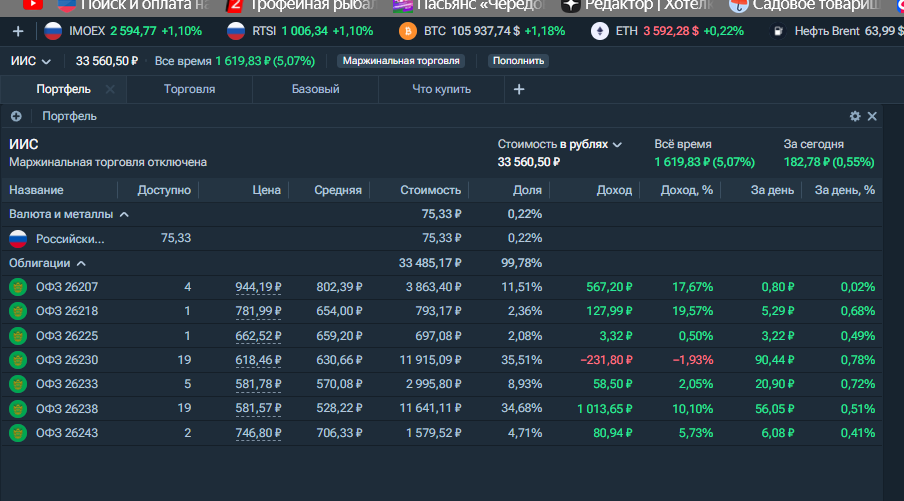The height and width of the screenshot is (501, 904).
Task: Open portfolio widget settings gear
Action: 855,116
